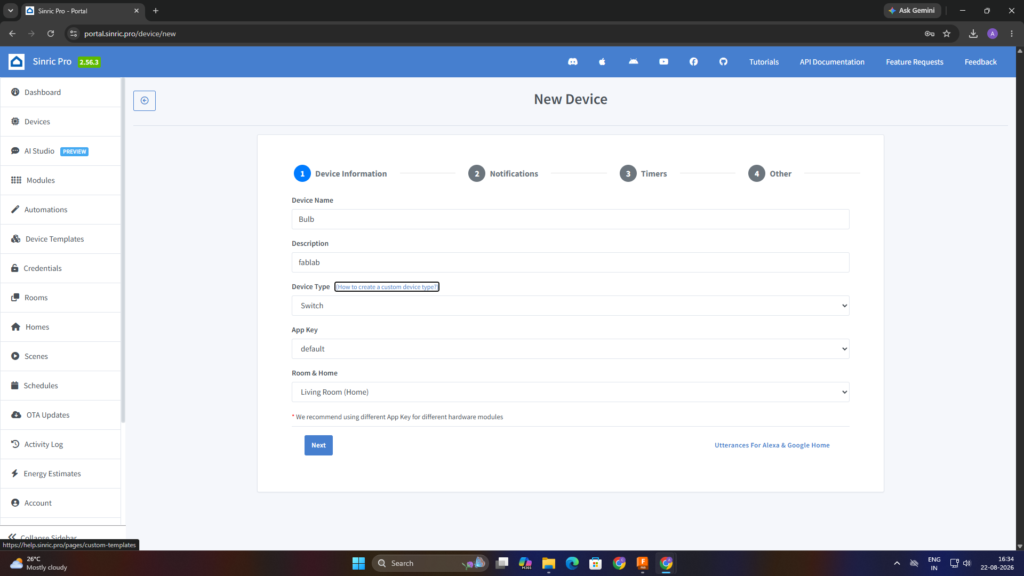Open the Windows Start menu
Screen dimensions: 1024x576
359,563
